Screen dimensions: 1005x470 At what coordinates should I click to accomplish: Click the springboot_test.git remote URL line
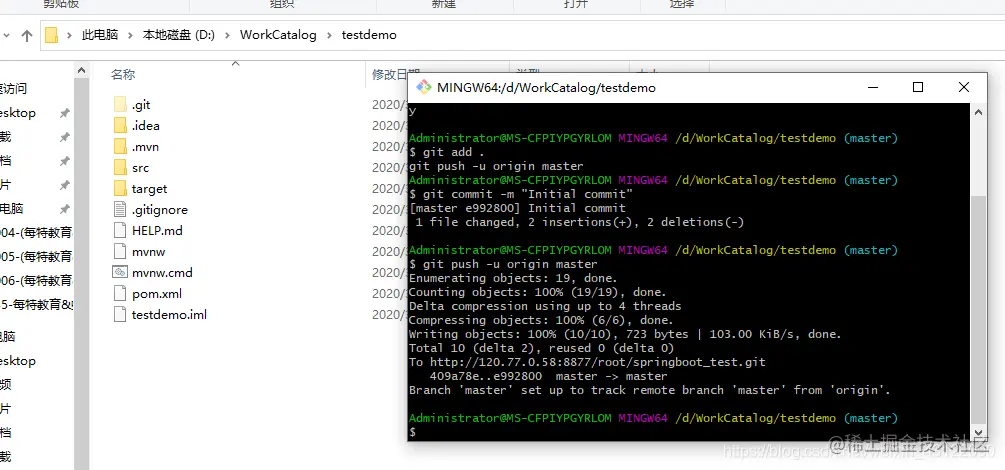pos(587,362)
